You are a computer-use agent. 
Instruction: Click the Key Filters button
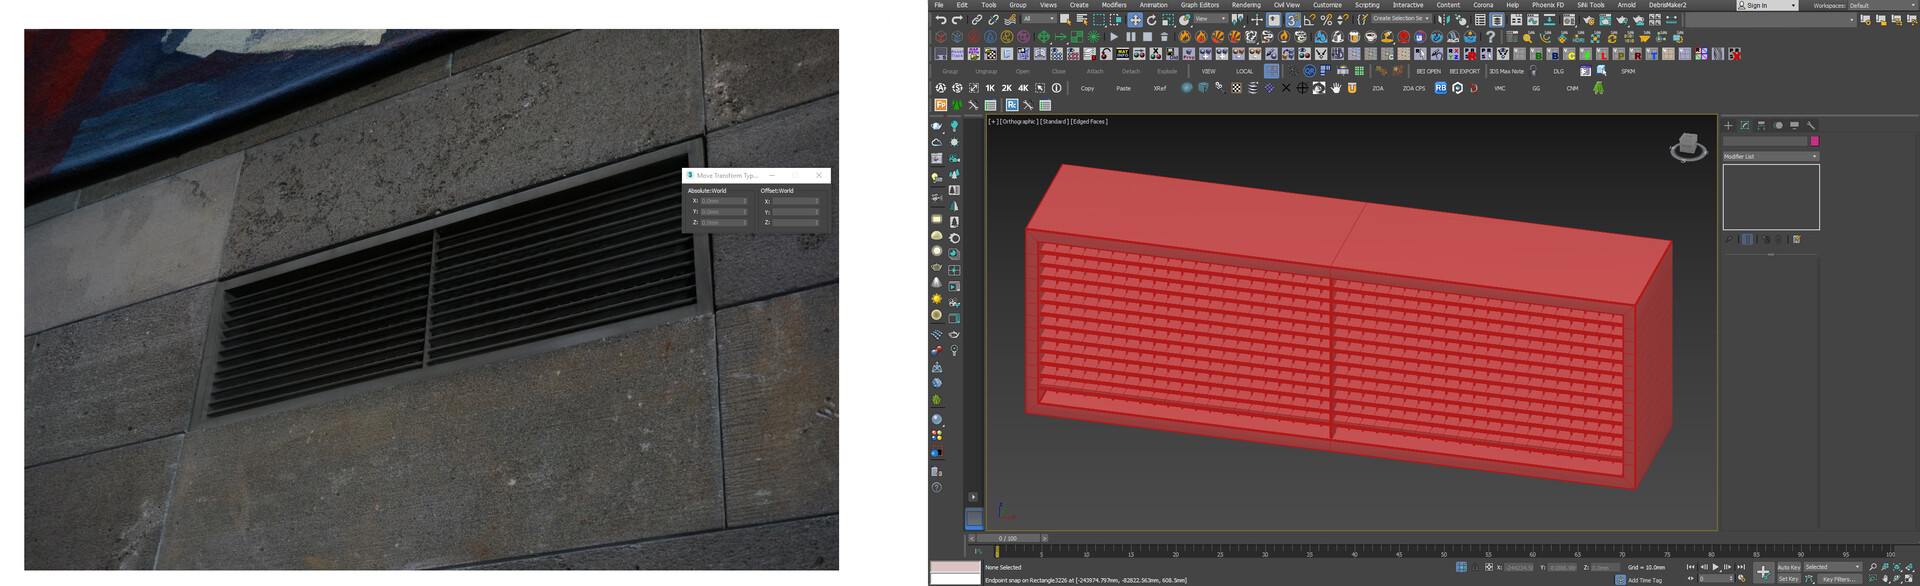[x=1840, y=579]
